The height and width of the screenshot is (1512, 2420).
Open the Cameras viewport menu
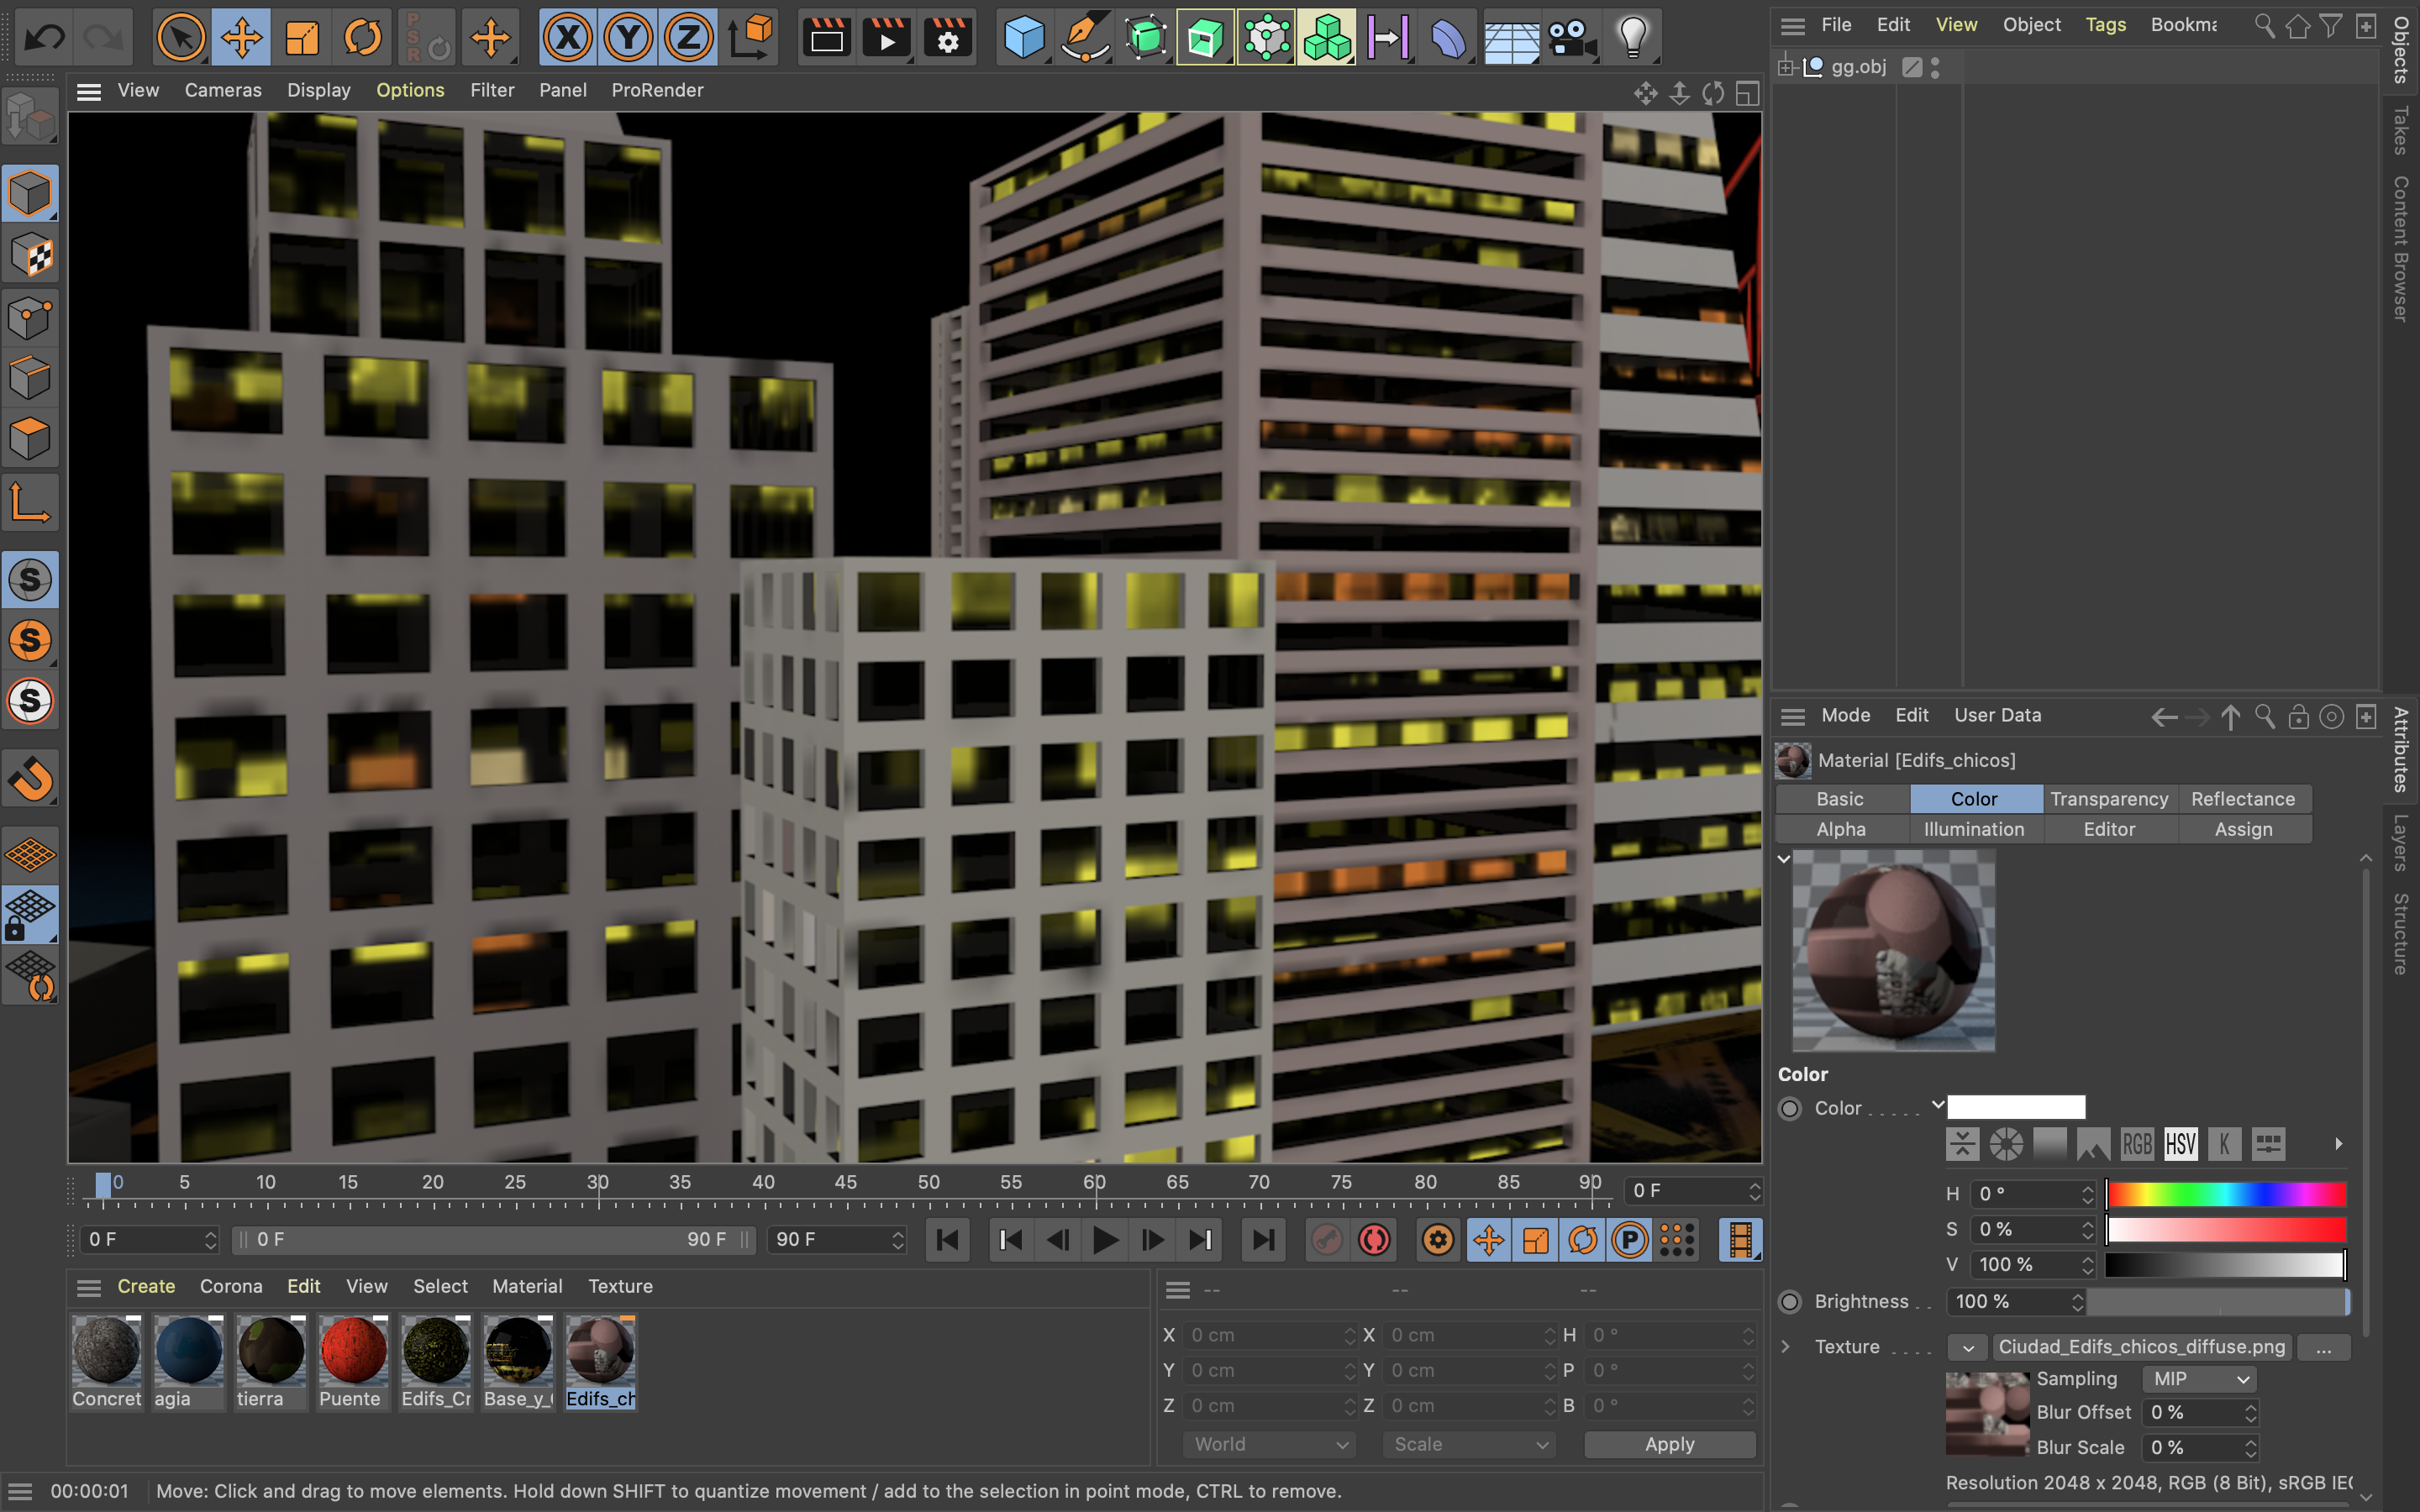222,90
